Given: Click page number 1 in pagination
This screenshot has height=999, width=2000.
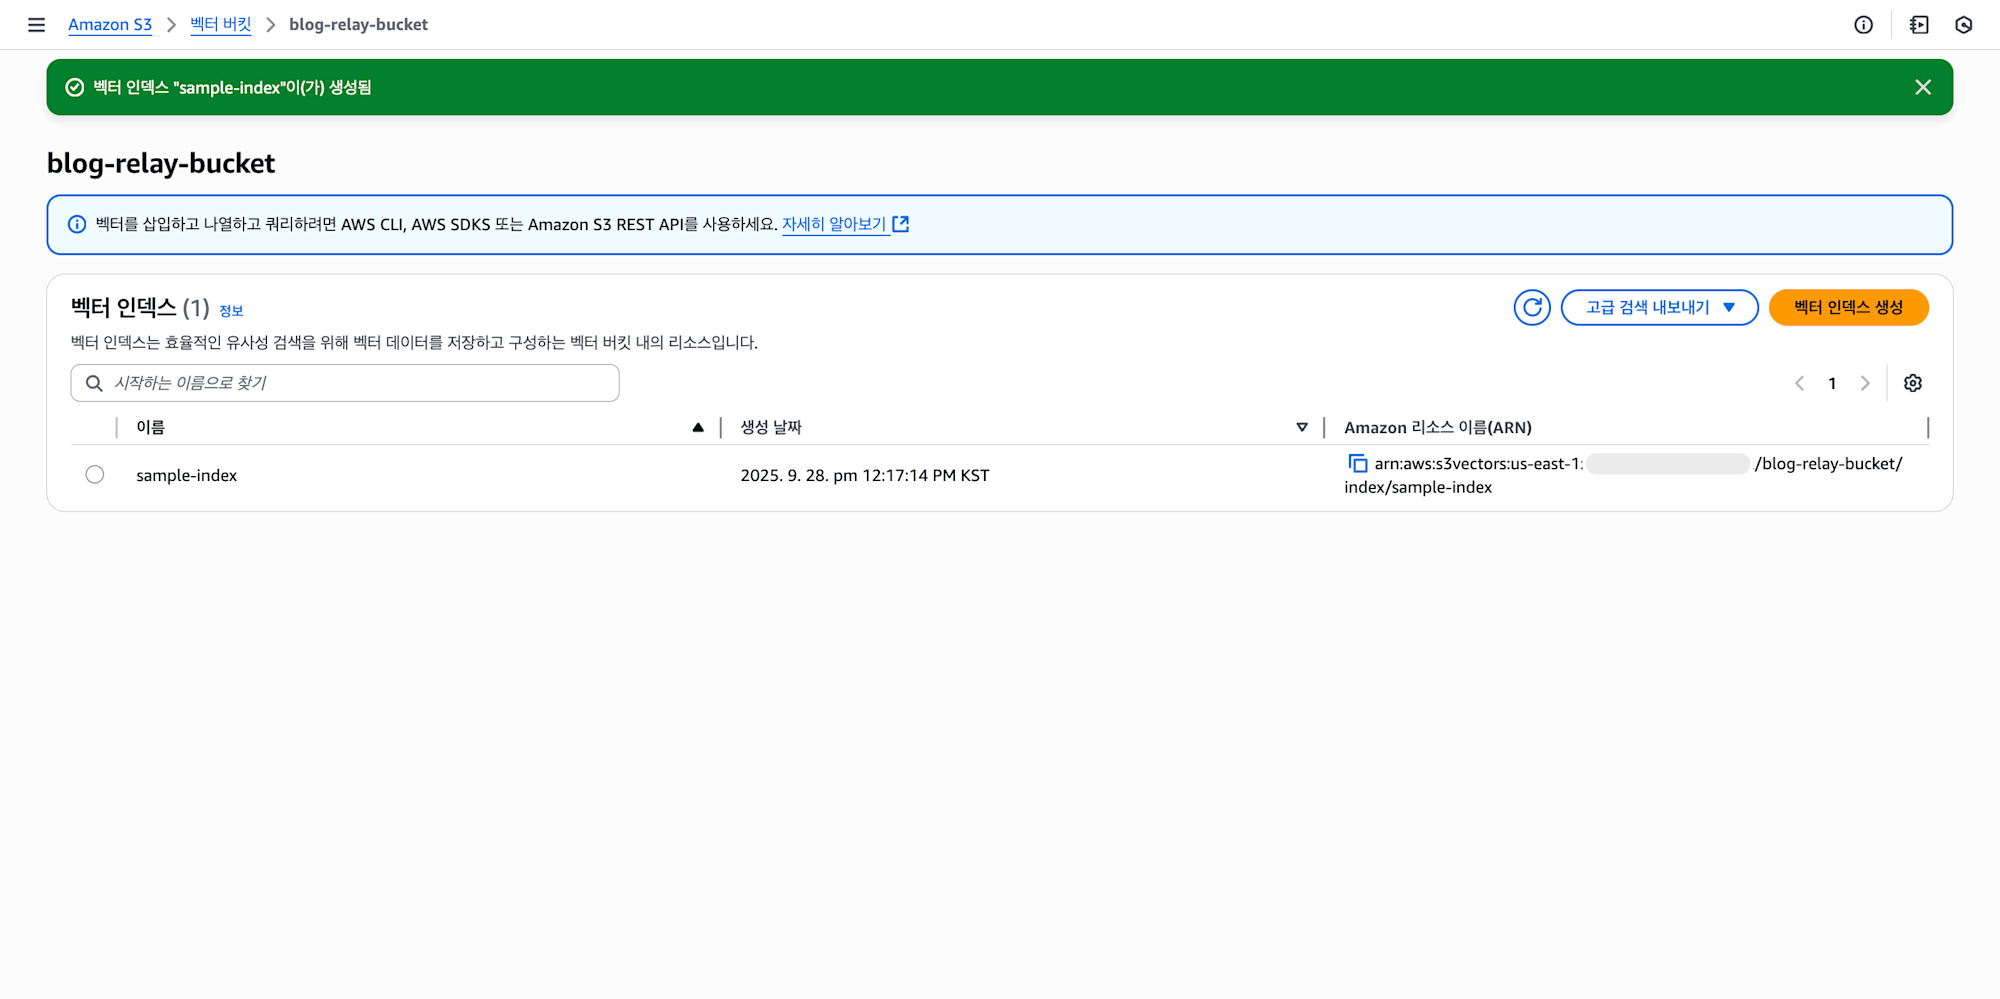Looking at the screenshot, I should 1832,383.
